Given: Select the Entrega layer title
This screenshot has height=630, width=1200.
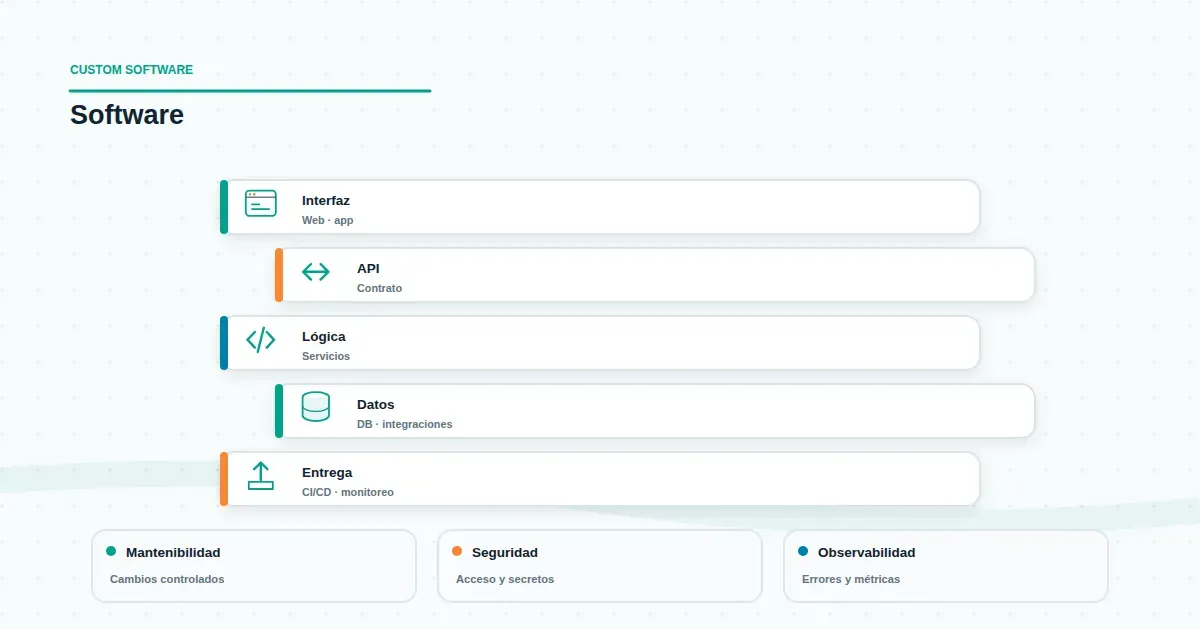Looking at the screenshot, I should point(327,473).
